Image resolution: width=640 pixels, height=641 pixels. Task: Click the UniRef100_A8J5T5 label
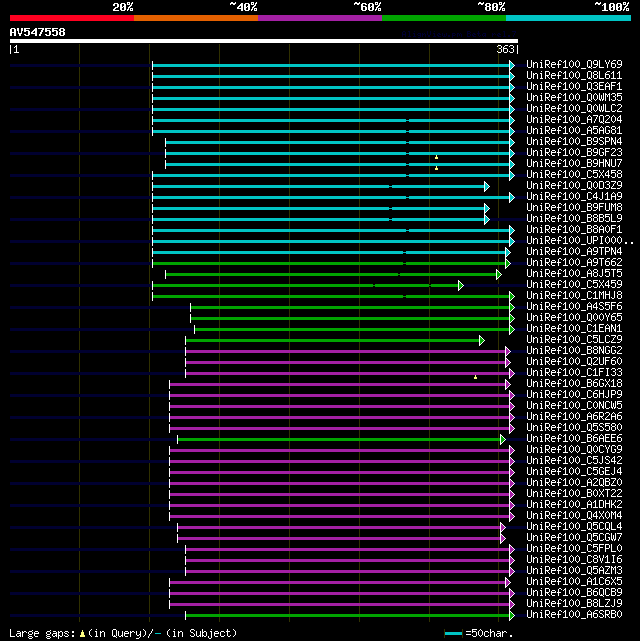[x=574, y=274]
